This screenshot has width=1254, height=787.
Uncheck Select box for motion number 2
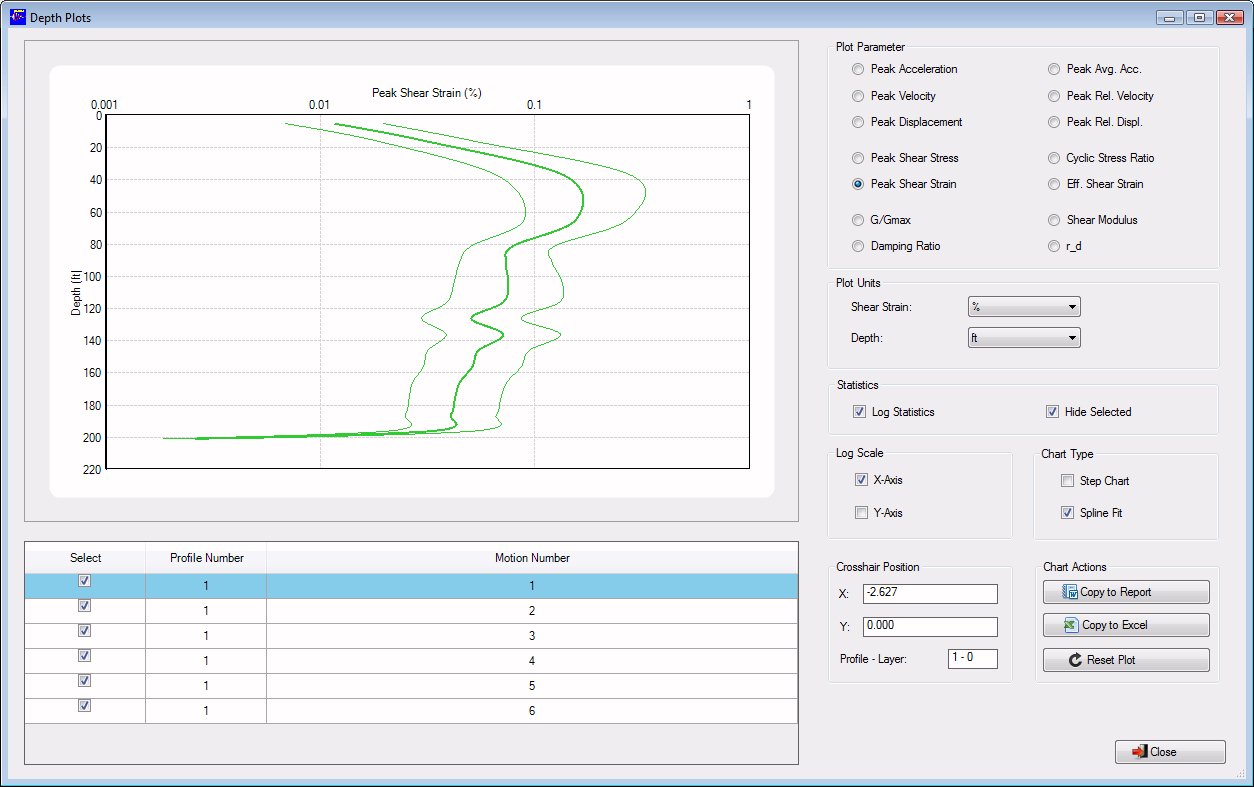(x=85, y=606)
